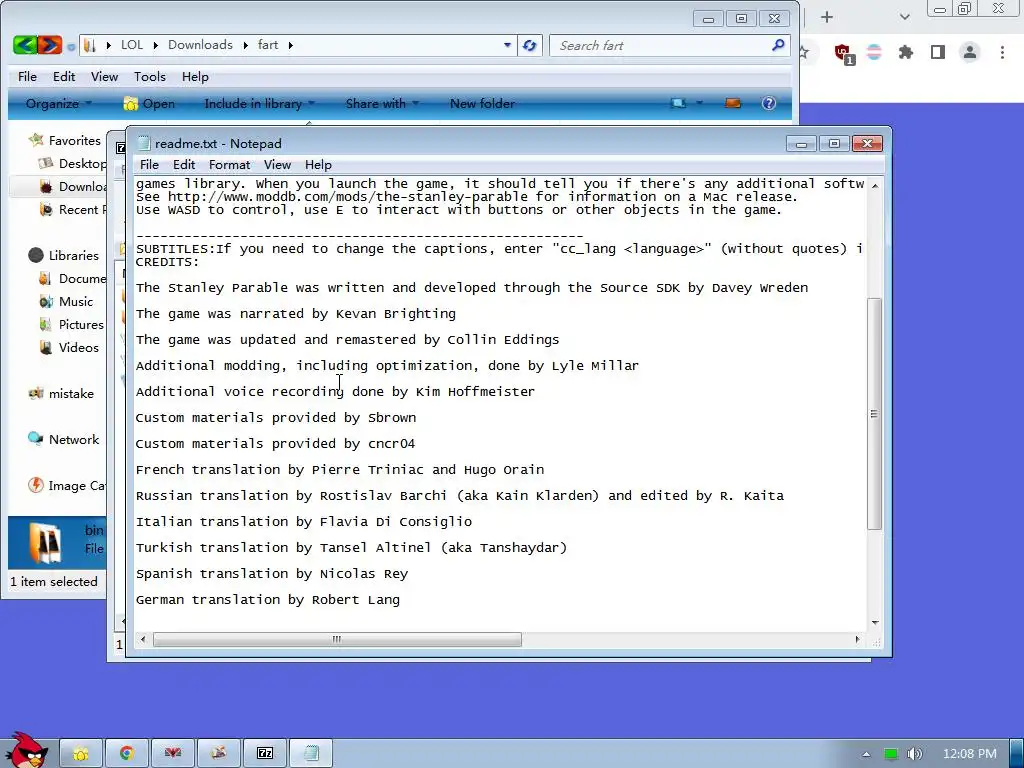Open Explorer Edit menu
This screenshot has height=768, width=1024.
[x=63, y=76]
